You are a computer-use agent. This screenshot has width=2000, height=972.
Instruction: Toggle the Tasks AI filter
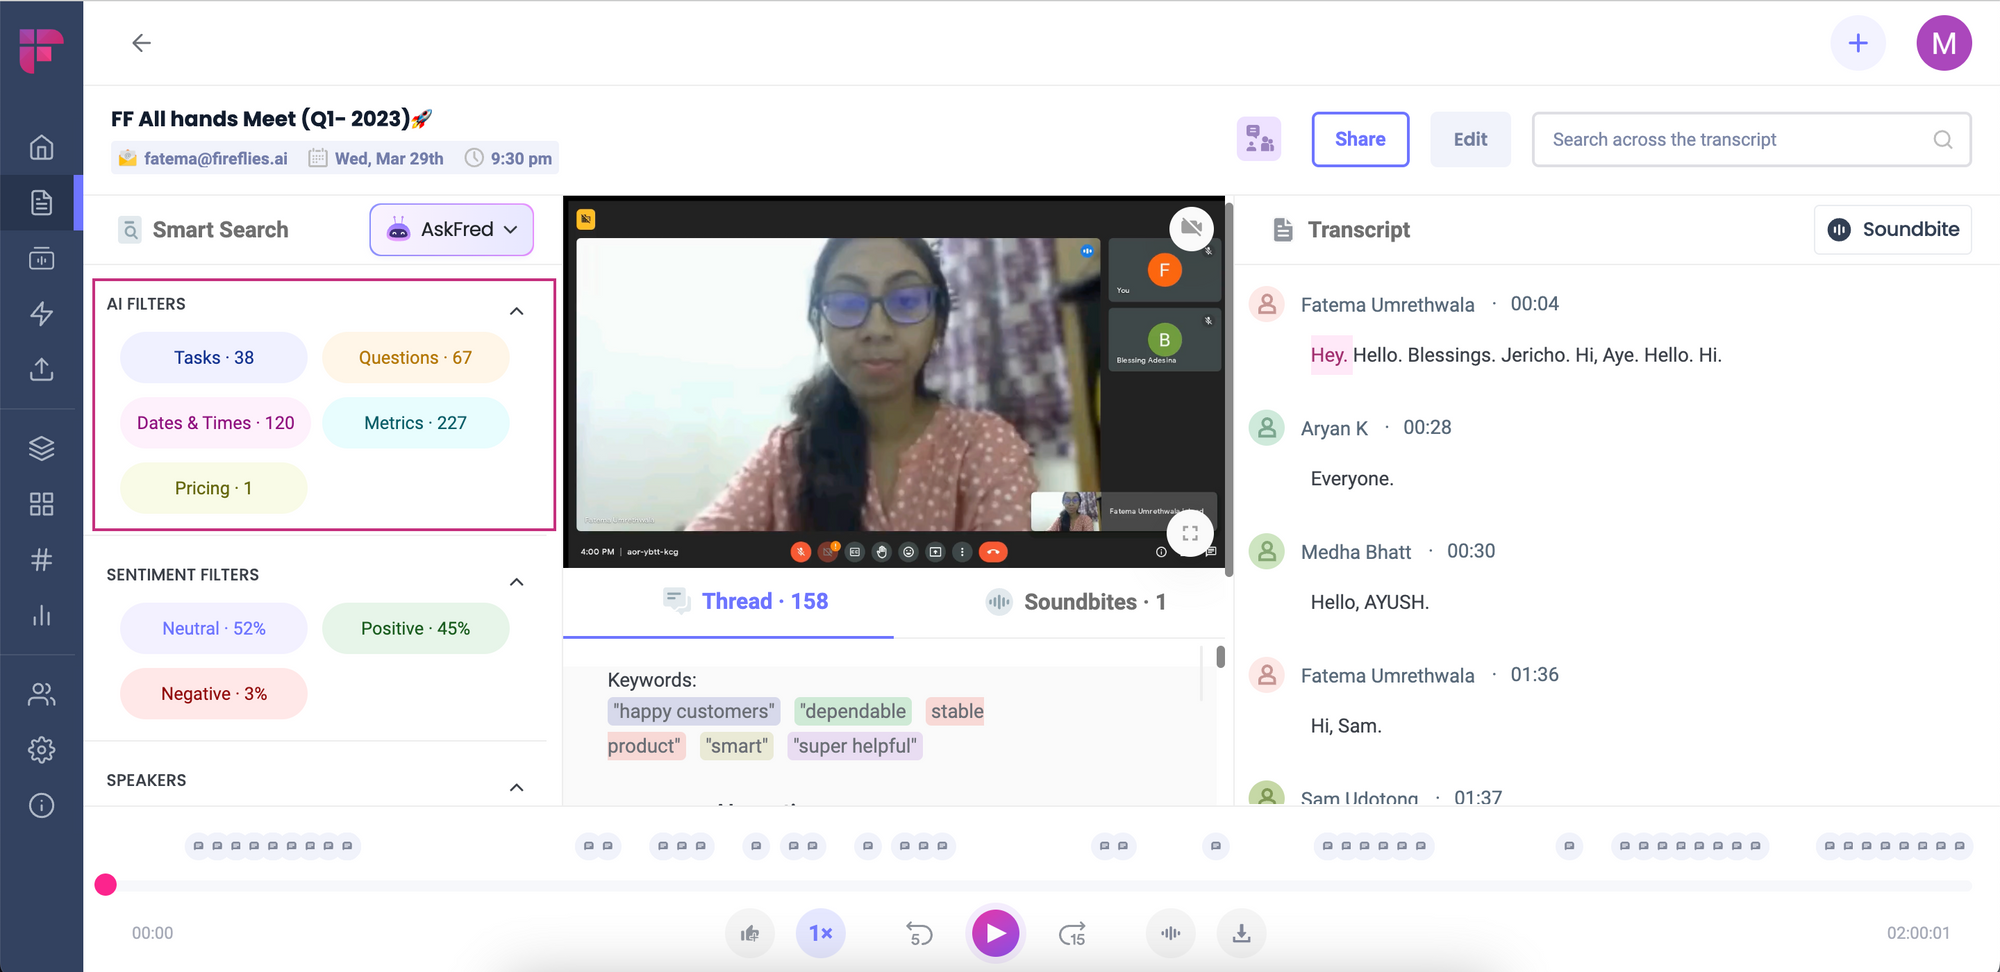pos(213,357)
